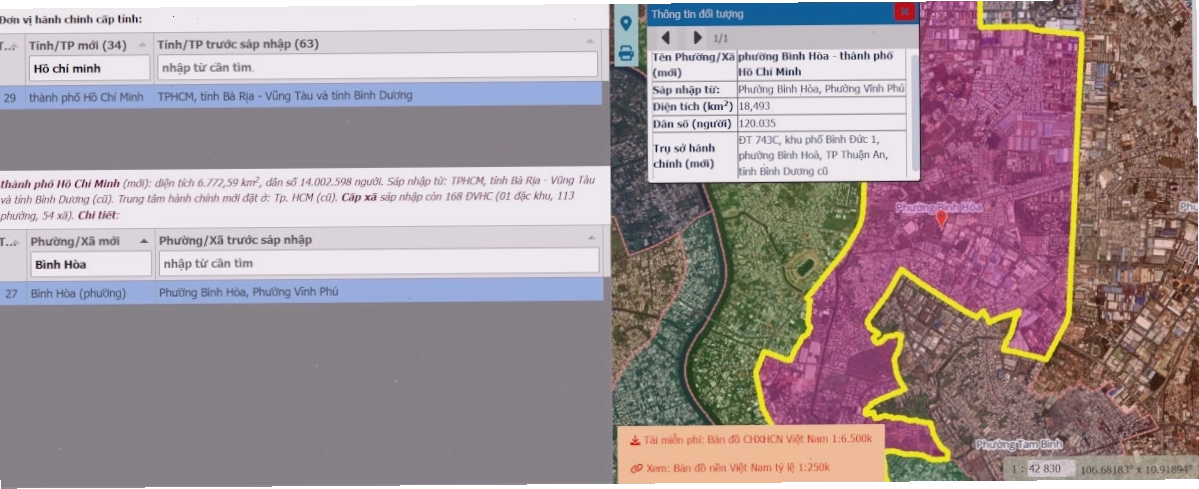Go to previous object with left arrow
Screen dimensions: 1199x489
click(x=665, y=37)
